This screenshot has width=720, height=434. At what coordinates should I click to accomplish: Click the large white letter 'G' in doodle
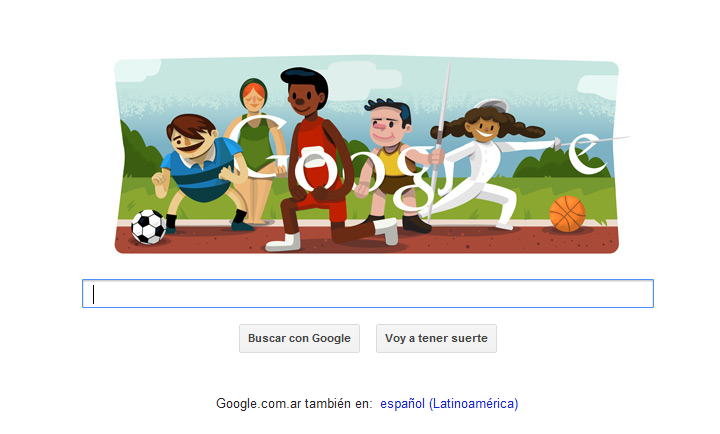click(260, 147)
